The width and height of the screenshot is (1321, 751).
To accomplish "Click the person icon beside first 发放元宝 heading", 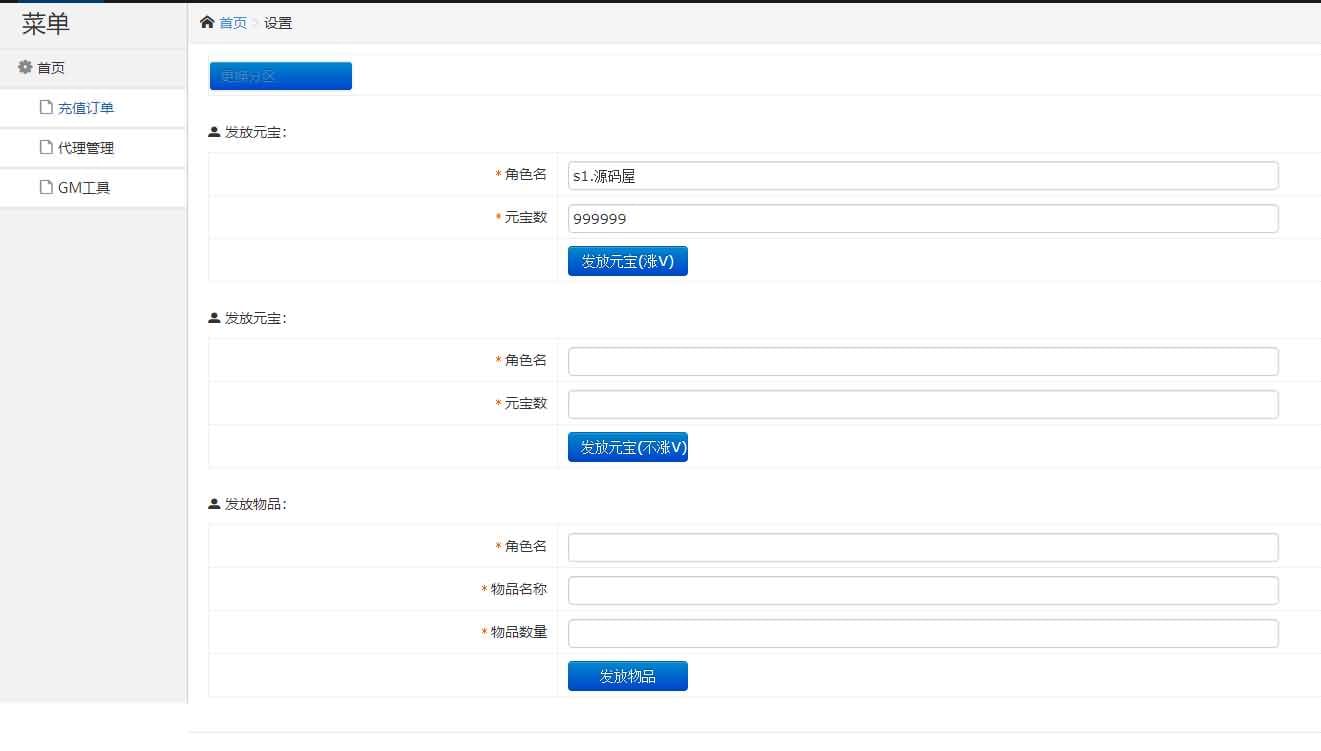I will (x=212, y=131).
